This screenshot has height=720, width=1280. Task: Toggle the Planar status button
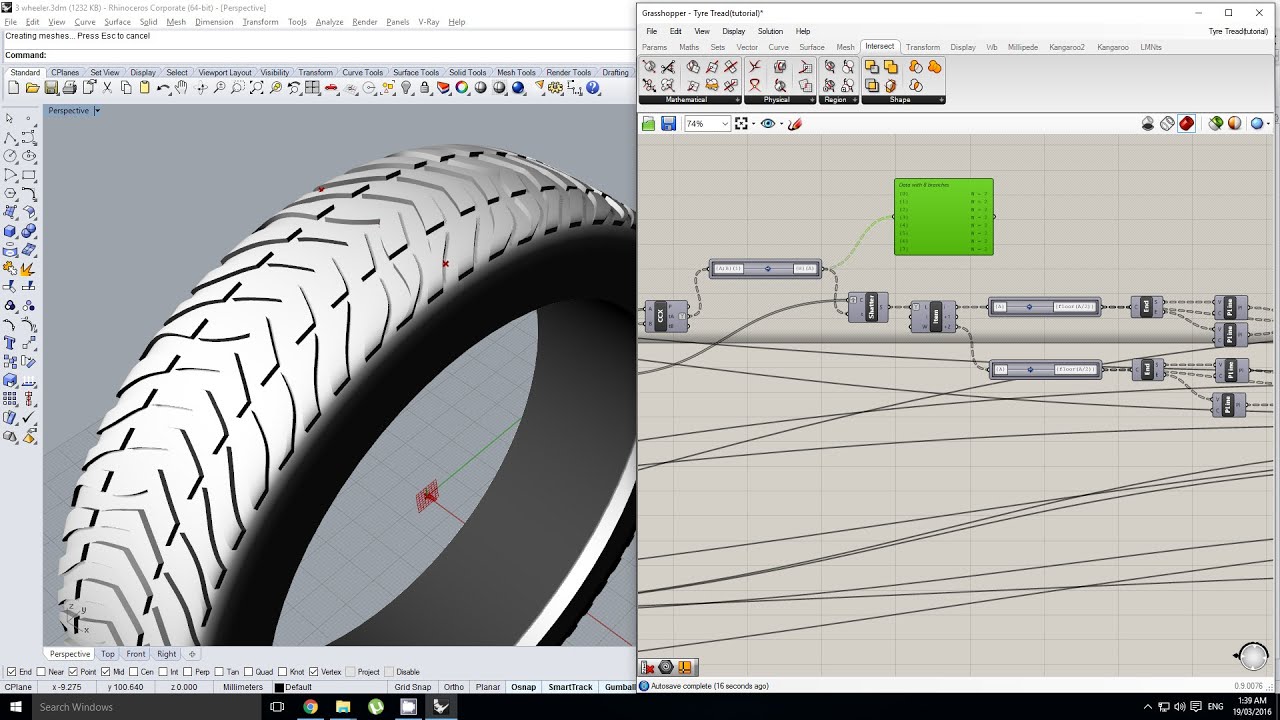(488, 687)
